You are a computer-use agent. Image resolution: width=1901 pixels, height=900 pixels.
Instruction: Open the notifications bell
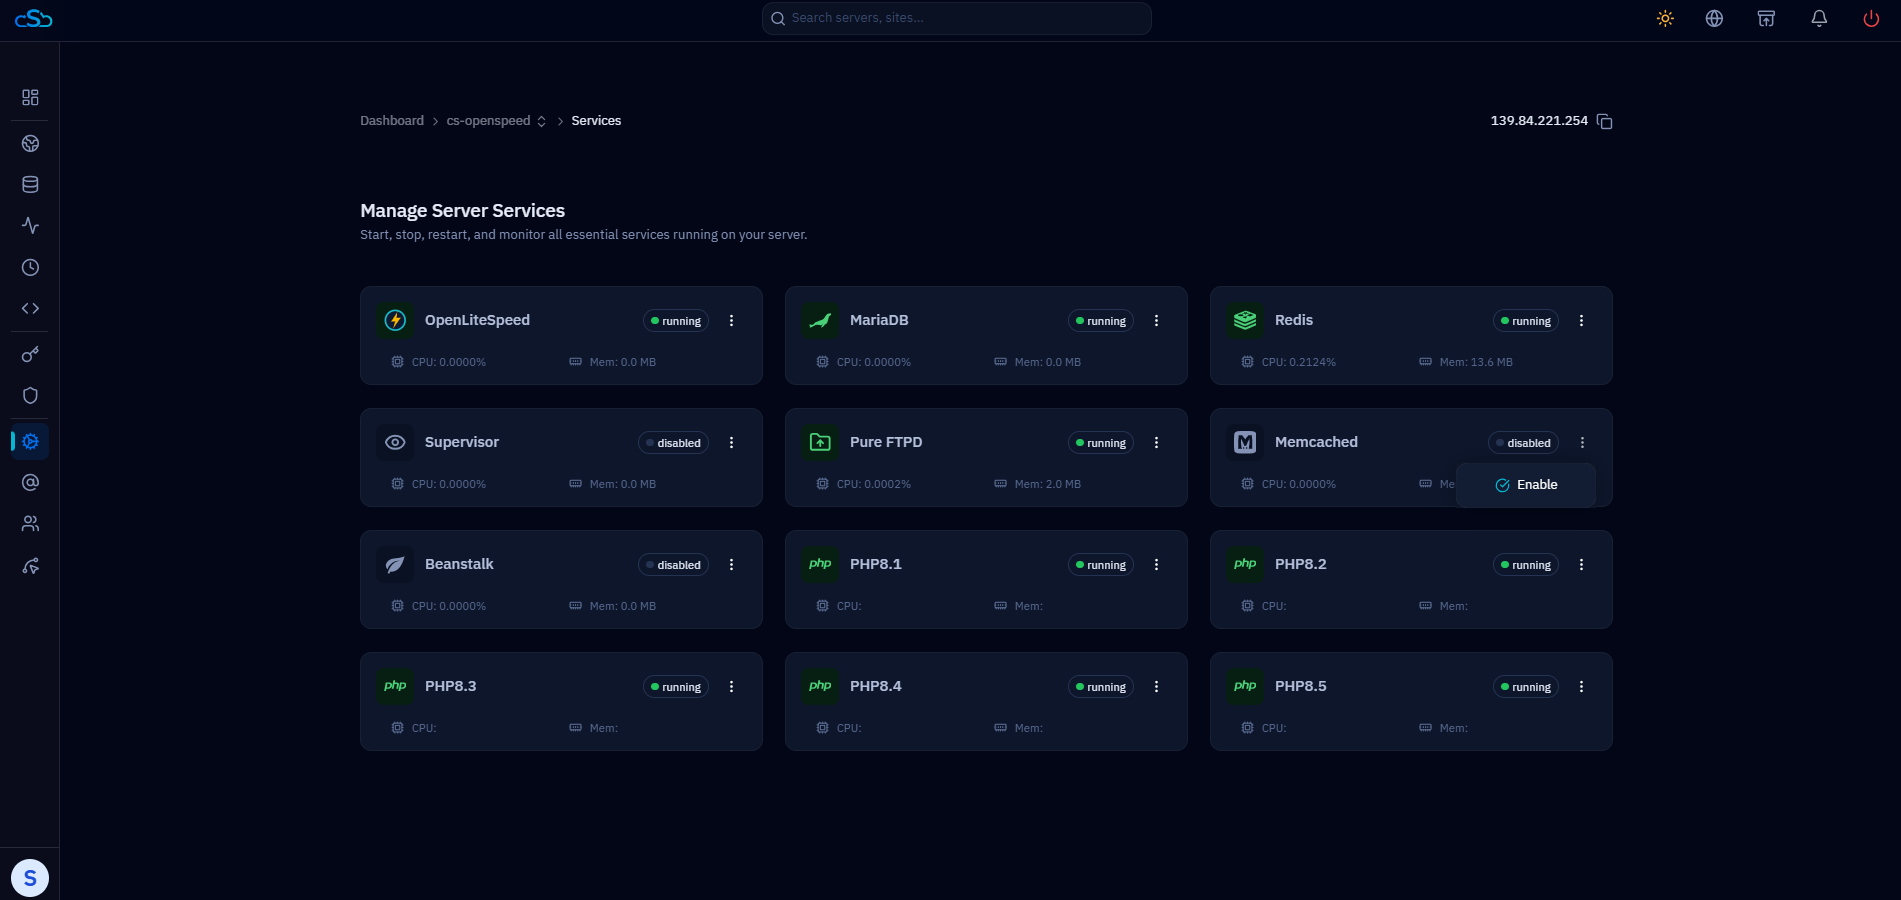(x=1819, y=18)
